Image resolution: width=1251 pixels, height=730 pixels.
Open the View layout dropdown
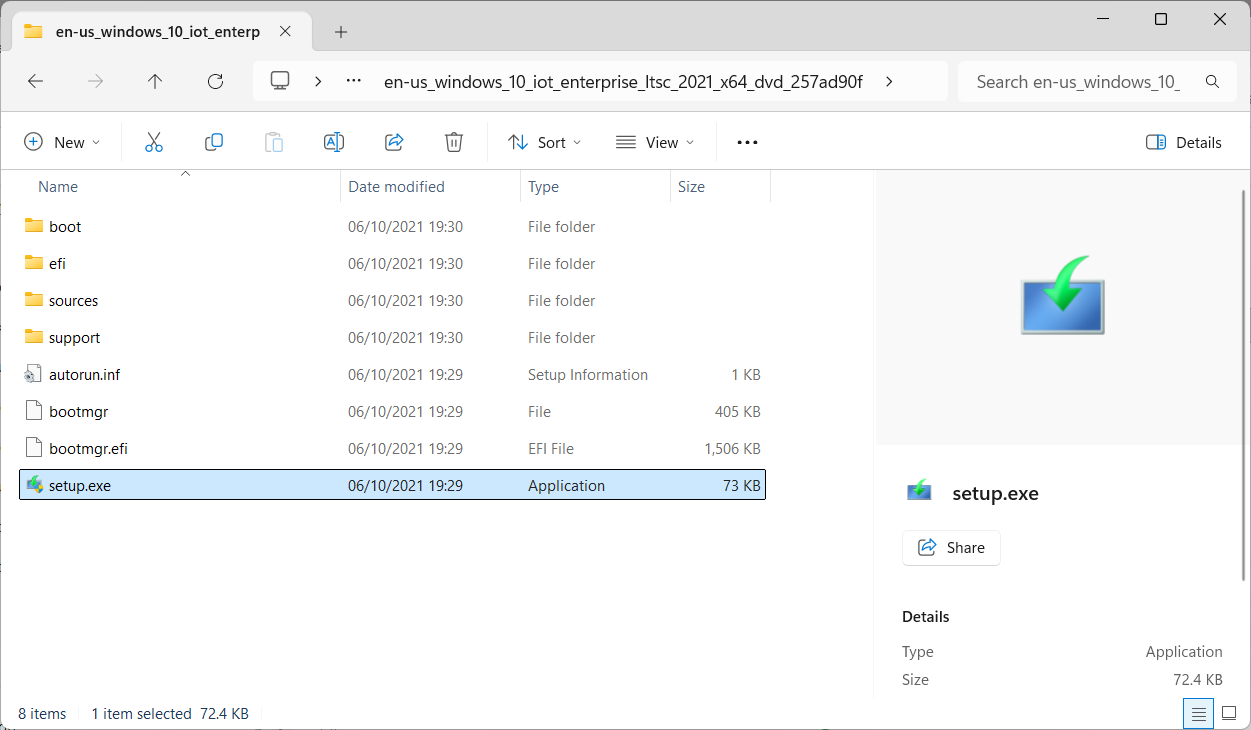point(654,142)
